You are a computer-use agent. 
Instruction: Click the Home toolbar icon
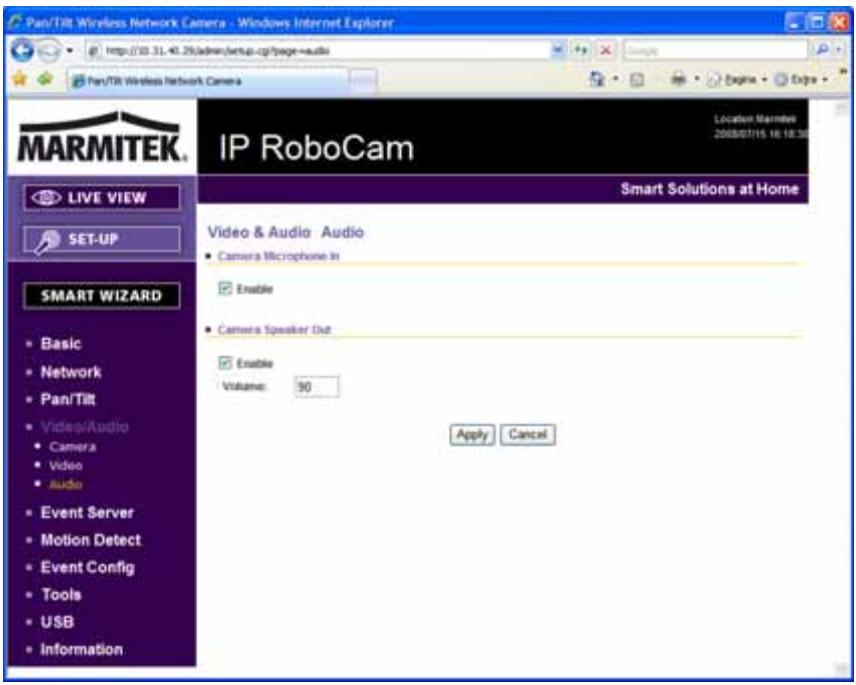coord(597,80)
